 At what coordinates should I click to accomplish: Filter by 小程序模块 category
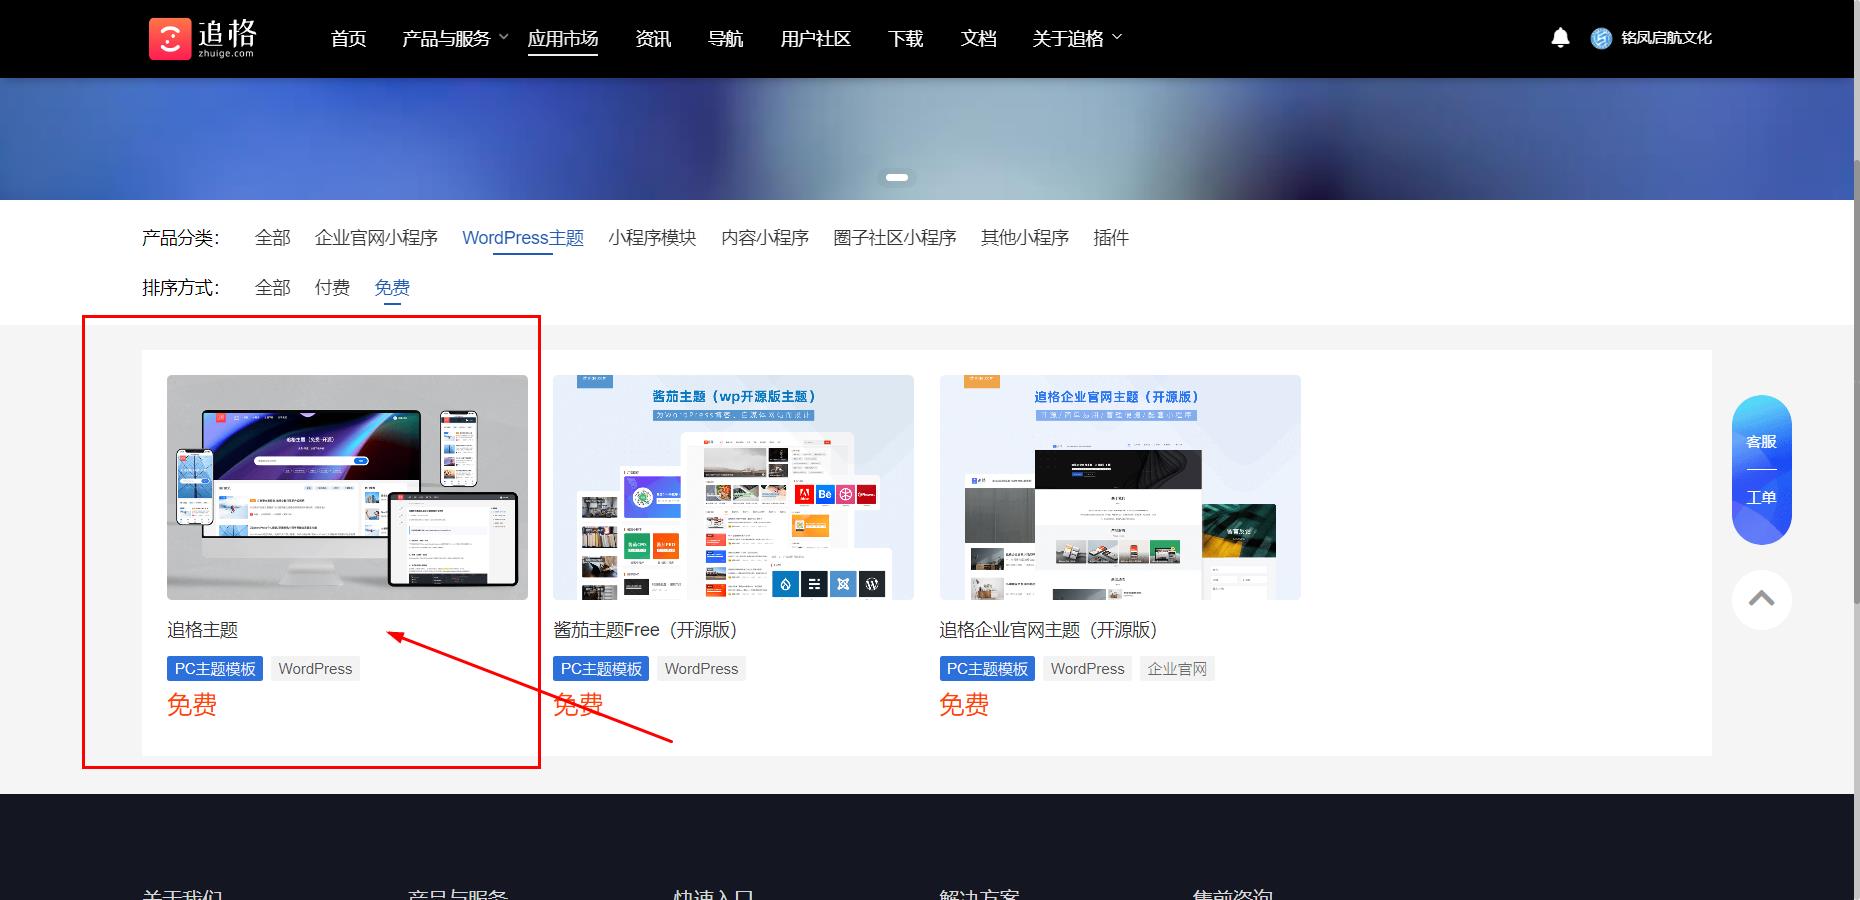pos(652,238)
